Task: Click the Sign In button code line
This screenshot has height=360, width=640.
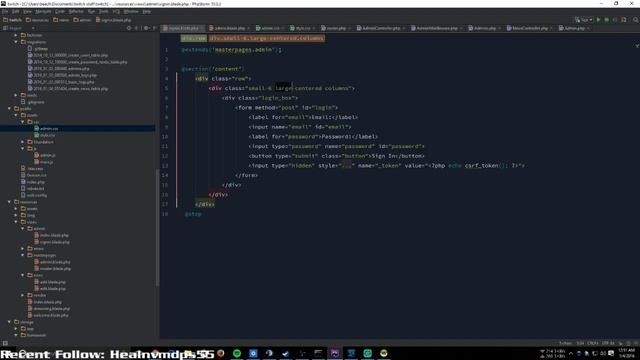Action: point(336,156)
